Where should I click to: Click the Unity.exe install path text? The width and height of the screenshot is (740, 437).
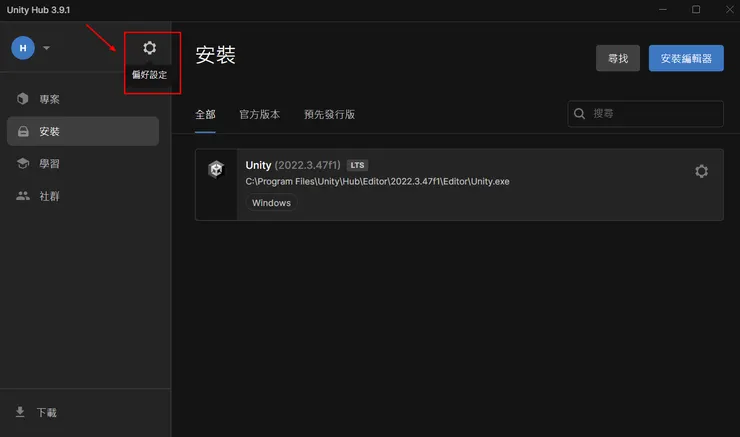click(378, 182)
